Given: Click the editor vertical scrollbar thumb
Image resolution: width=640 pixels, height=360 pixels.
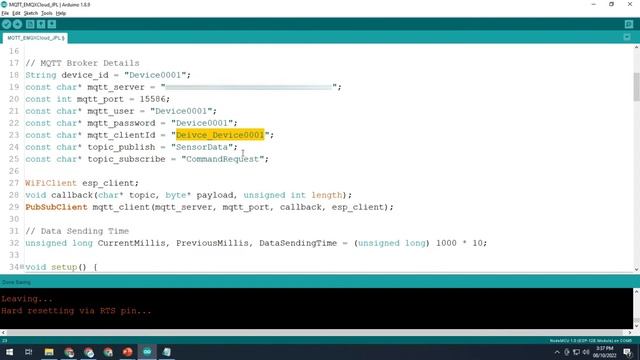Looking at the screenshot, I should click(636, 87).
